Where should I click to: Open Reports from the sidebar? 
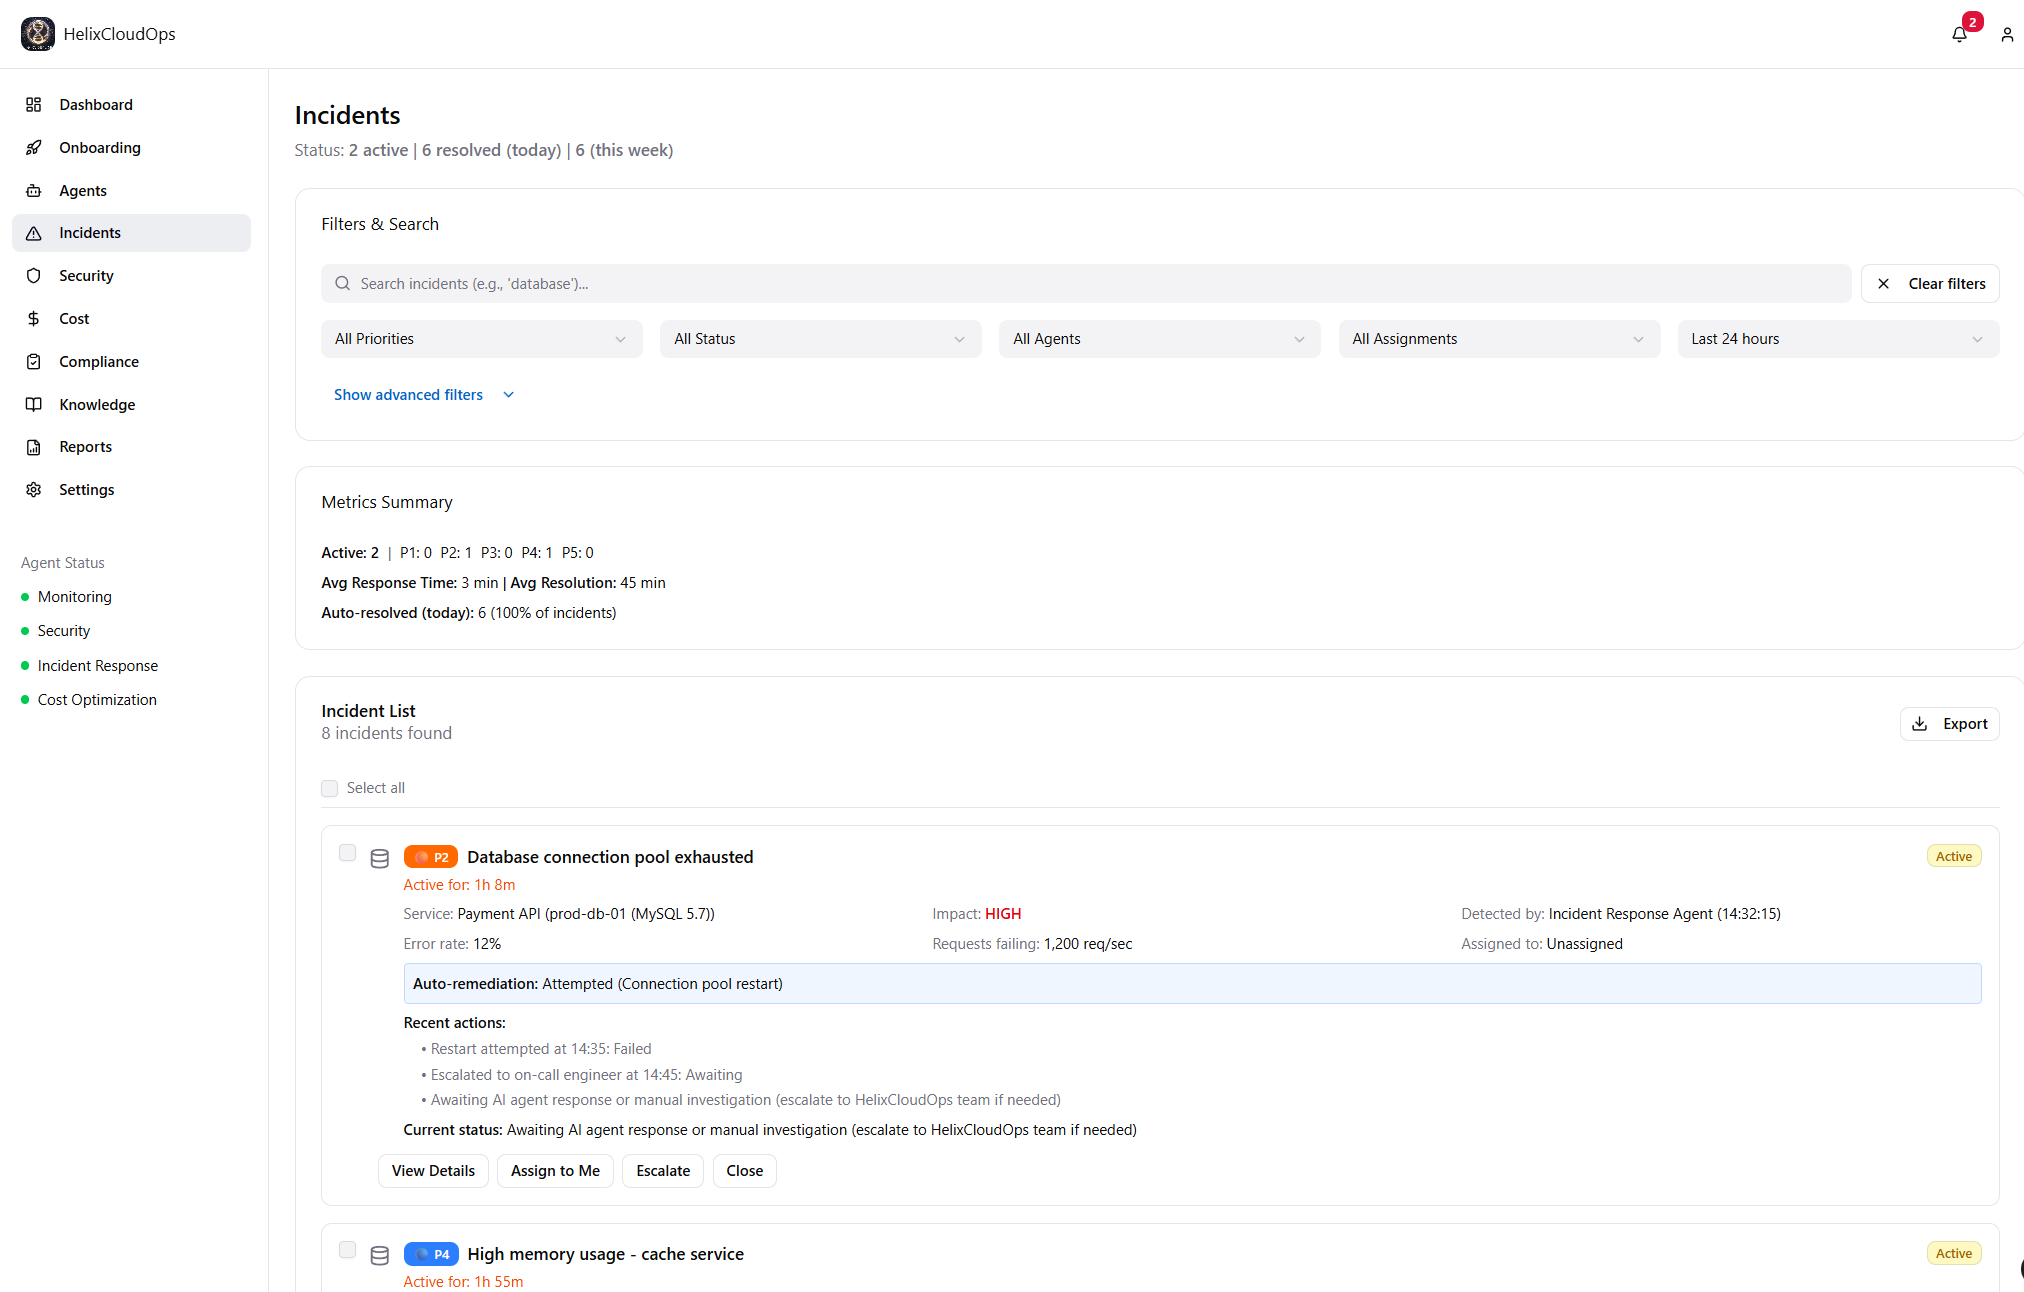pyautogui.click(x=85, y=447)
